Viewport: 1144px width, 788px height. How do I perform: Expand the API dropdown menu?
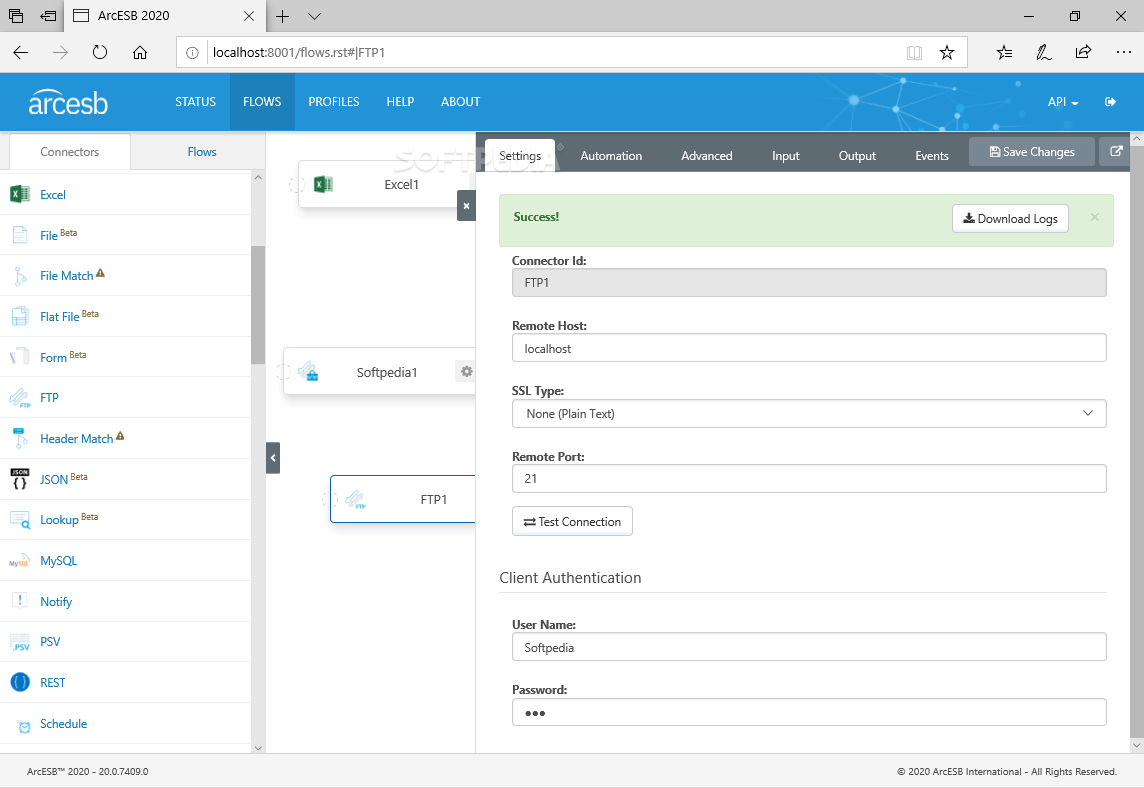(x=1062, y=101)
